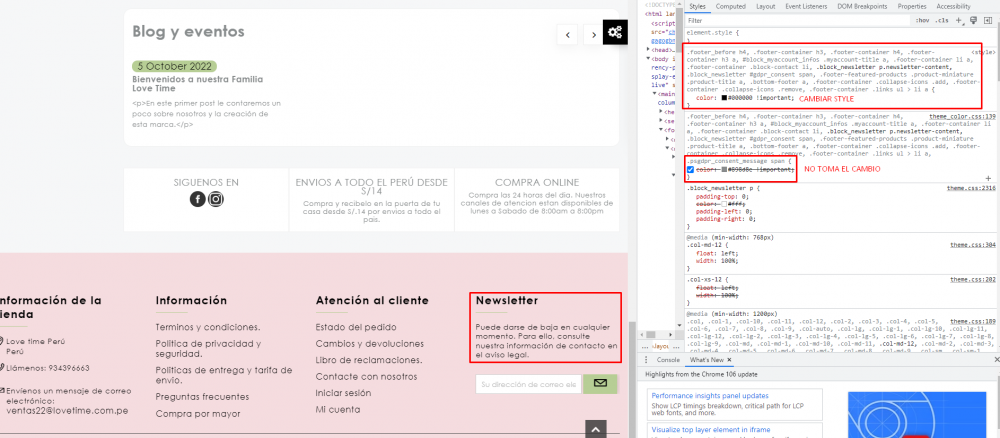This screenshot has height=438, width=1000.
Task: Collapse the body element node
Action: [649, 58]
